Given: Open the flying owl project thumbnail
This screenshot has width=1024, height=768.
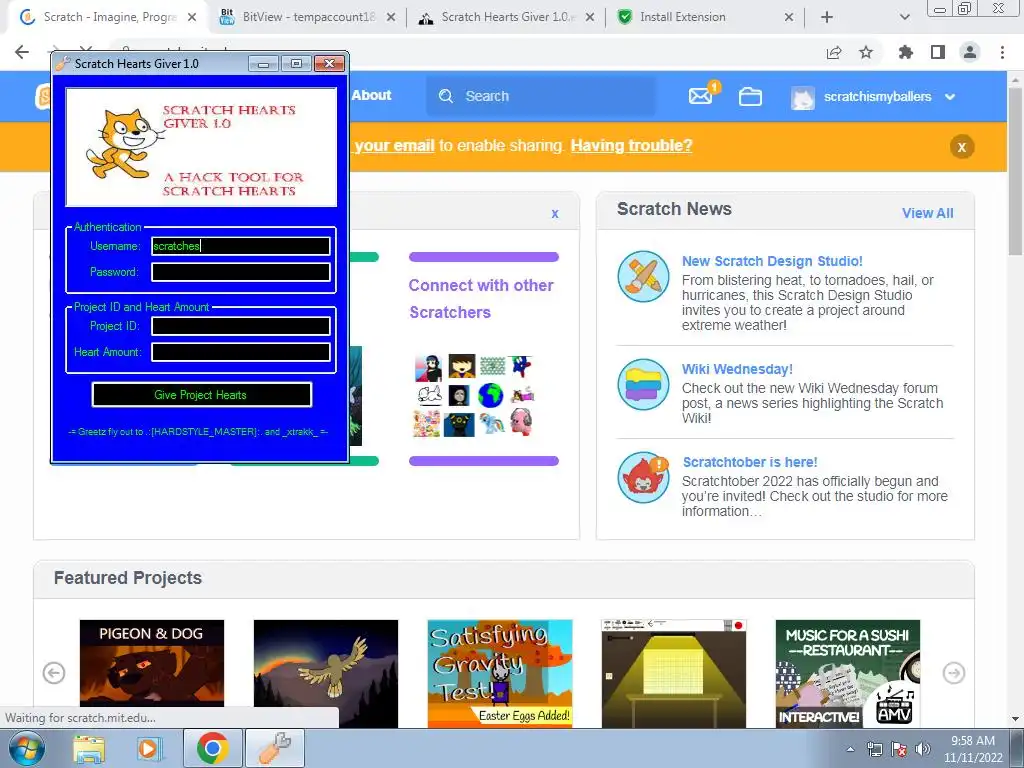Looking at the screenshot, I should point(326,673).
